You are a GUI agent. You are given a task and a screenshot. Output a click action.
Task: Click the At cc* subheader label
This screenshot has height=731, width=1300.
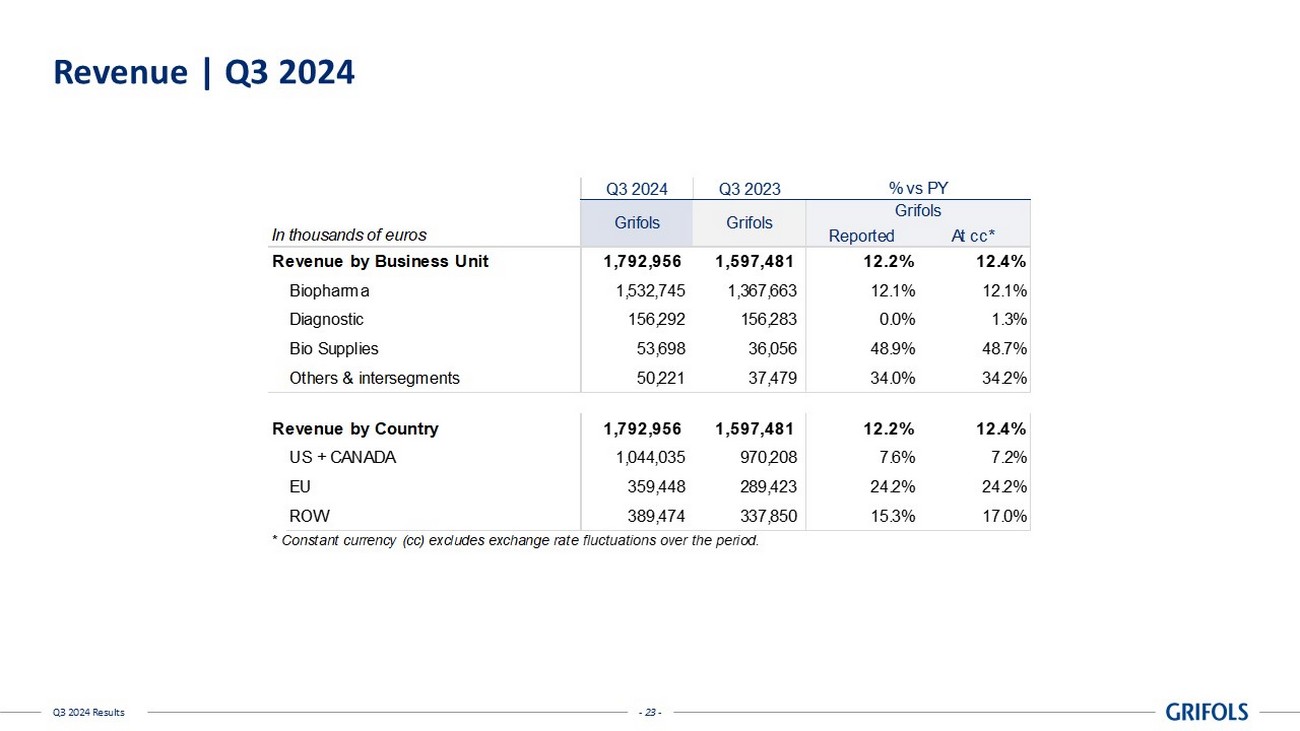972,236
